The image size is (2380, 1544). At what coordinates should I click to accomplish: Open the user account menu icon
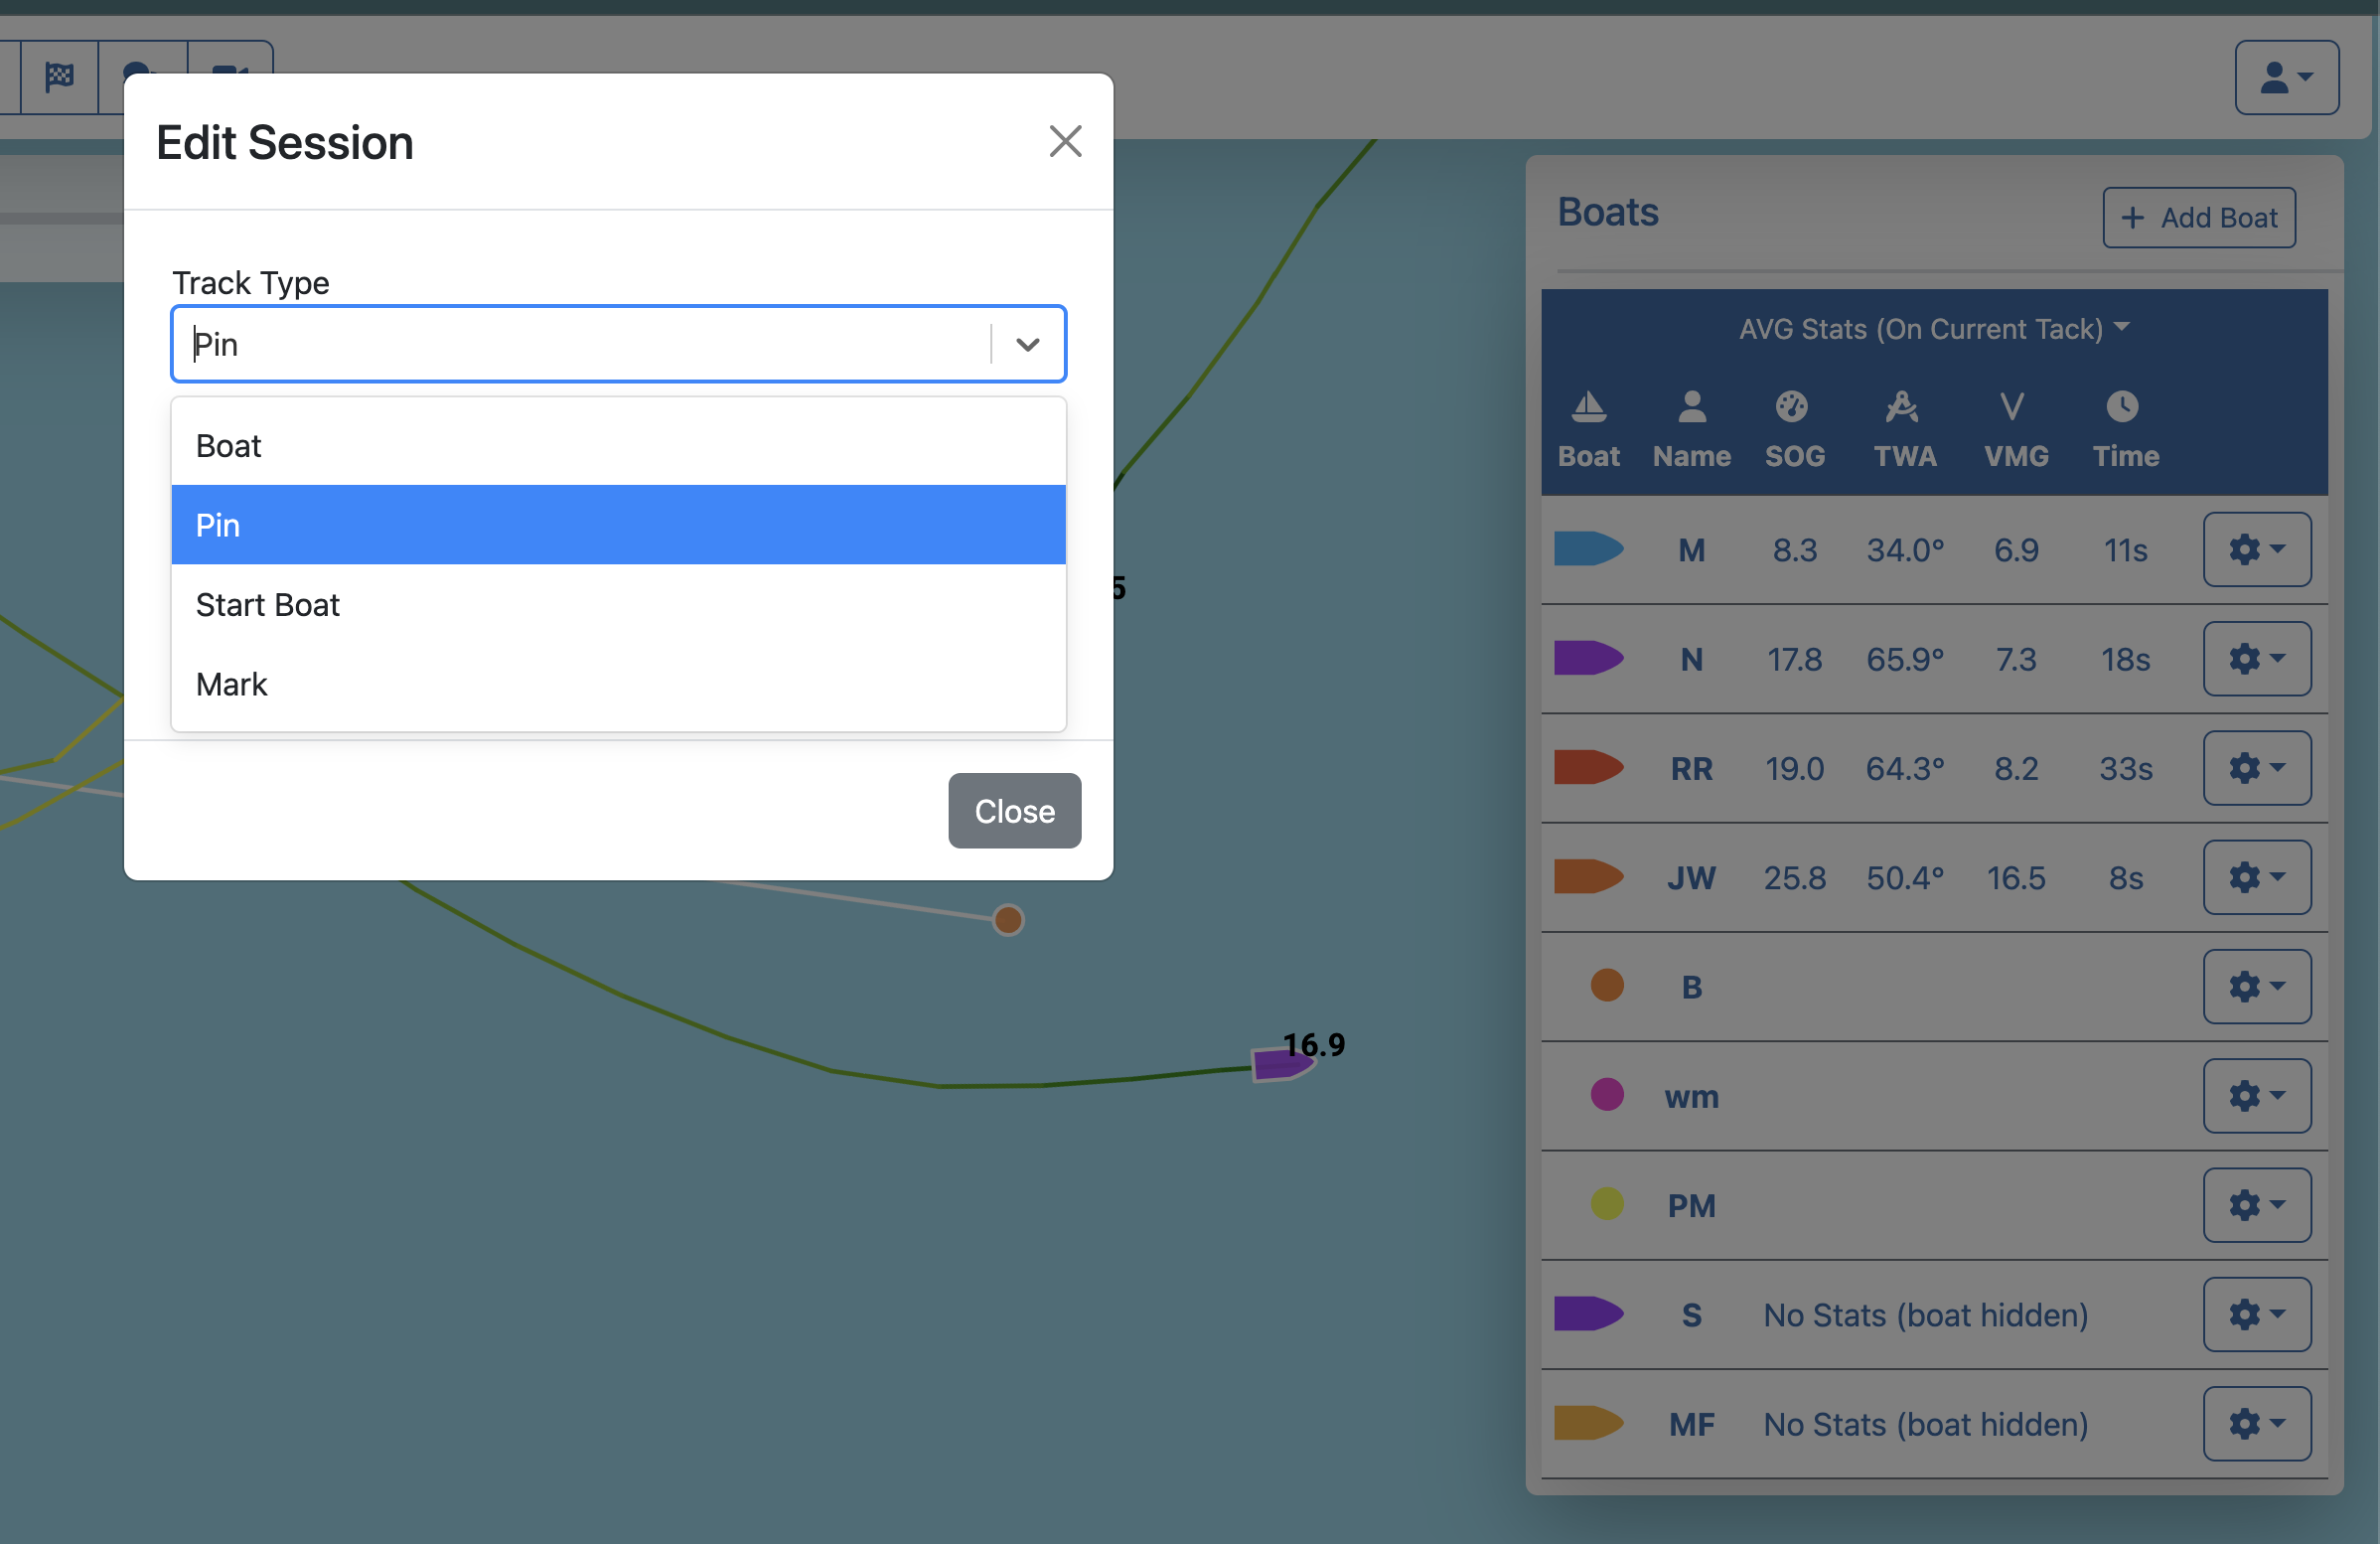click(2286, 77)
